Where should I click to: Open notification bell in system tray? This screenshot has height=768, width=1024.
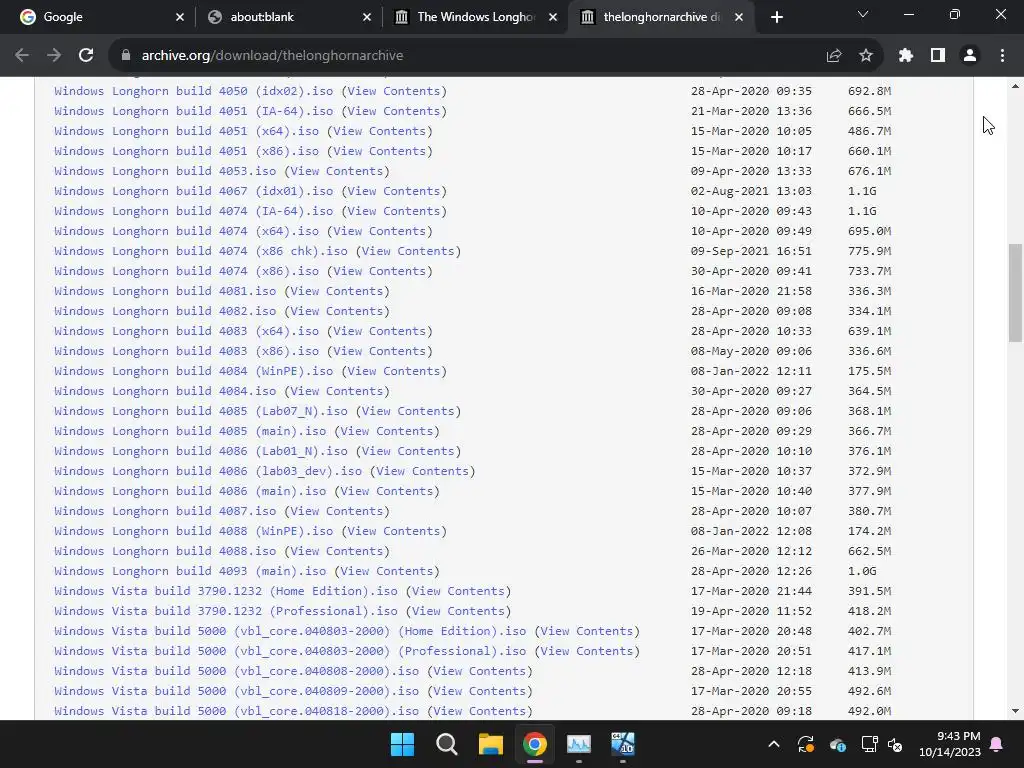click(x=997, y=744)
